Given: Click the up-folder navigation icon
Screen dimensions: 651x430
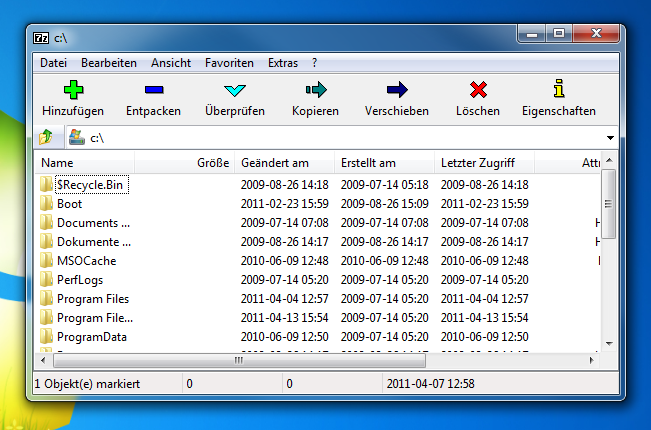Looking at the screenshot, I should point(46,137).
